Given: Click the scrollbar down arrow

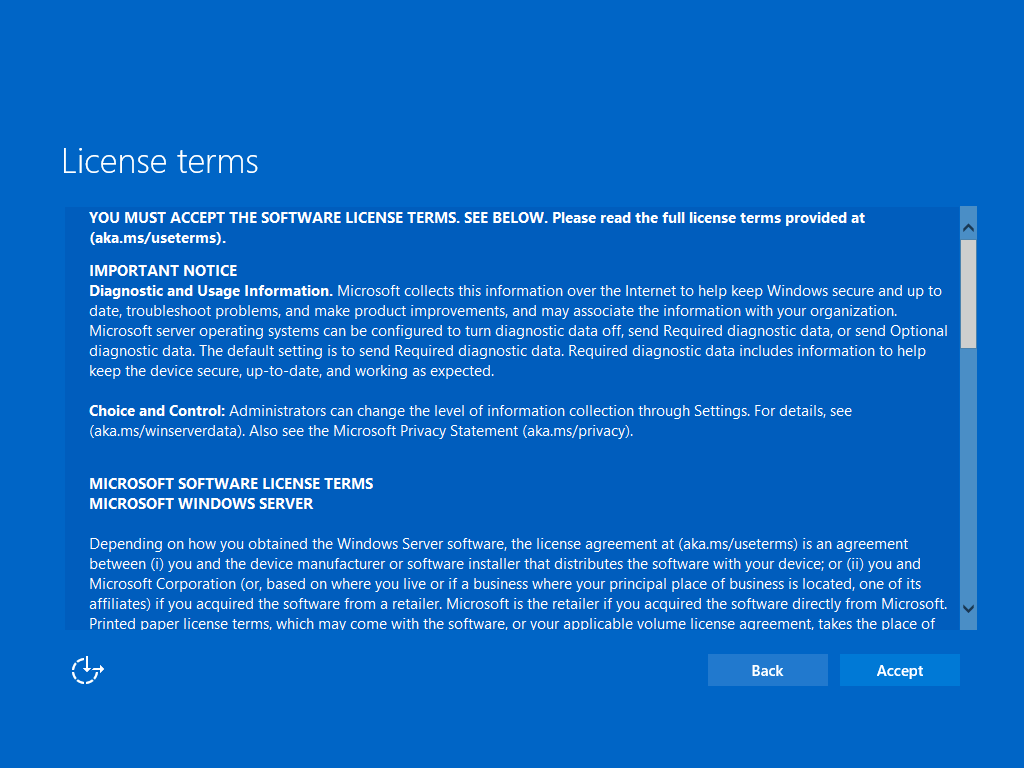Looking at the screenshot, I should [x=968, y=609].
